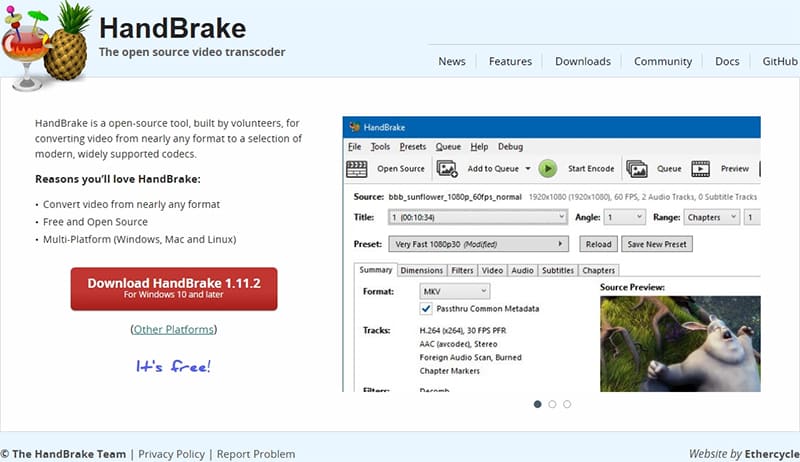Screen dimensions: 800x462
Task: Click the Source Preview bunny thumbnail
Action: [x=680, y=344]
